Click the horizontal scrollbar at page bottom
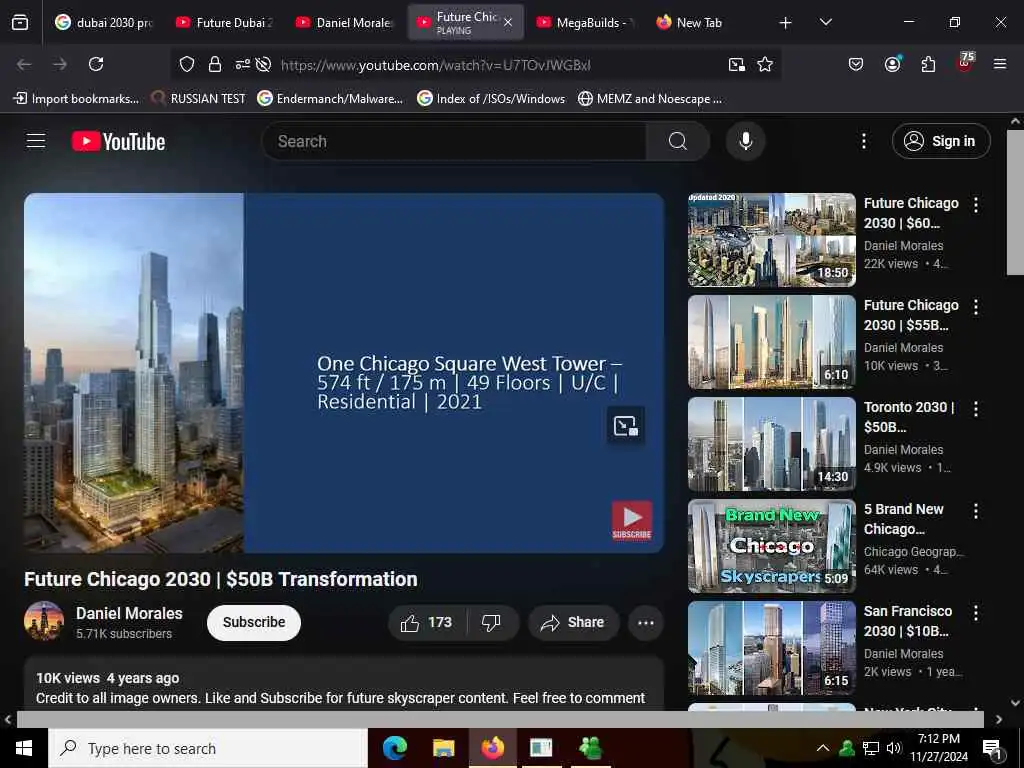Image resolution: width=1024 pixels, height=768 pixels. (500, 719)
